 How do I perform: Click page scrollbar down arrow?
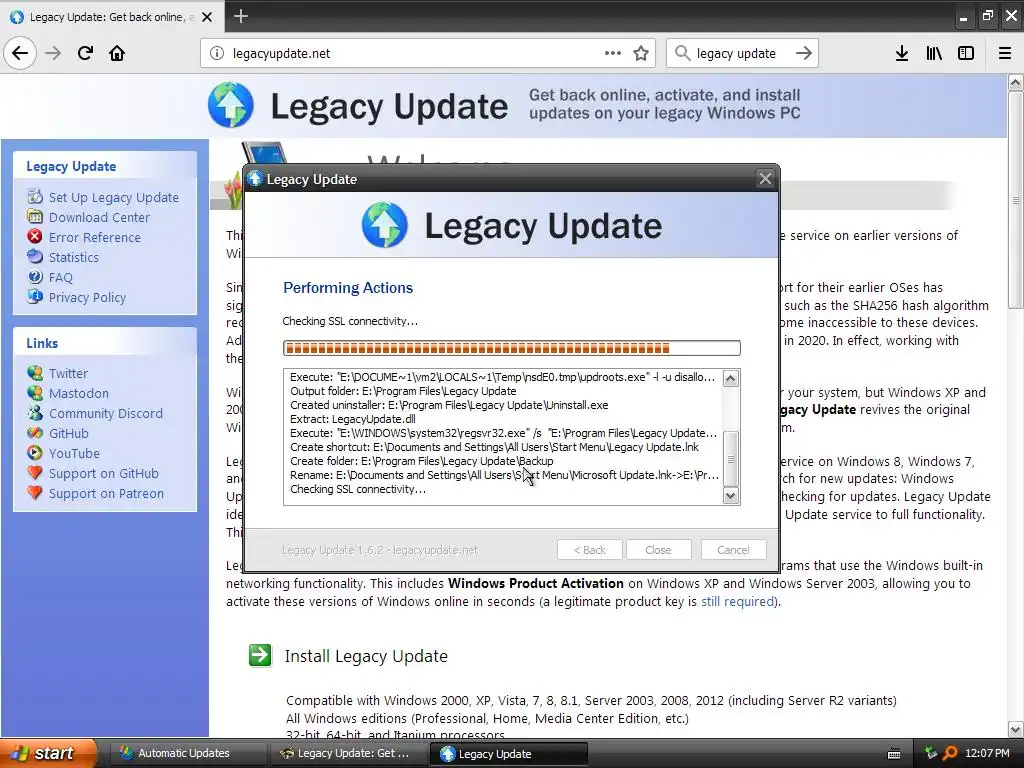(x=1015, y=729)
